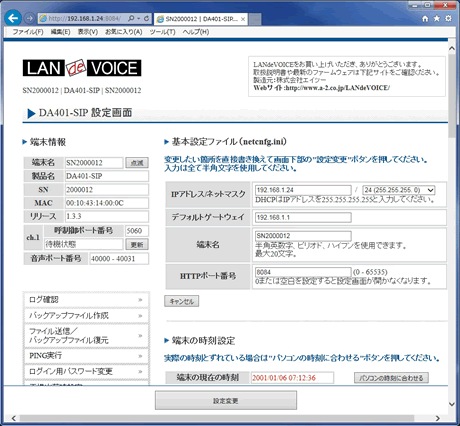
Task: Select the SN2000012 | DA401-SIP tab
Action: [x=201, y=19]
